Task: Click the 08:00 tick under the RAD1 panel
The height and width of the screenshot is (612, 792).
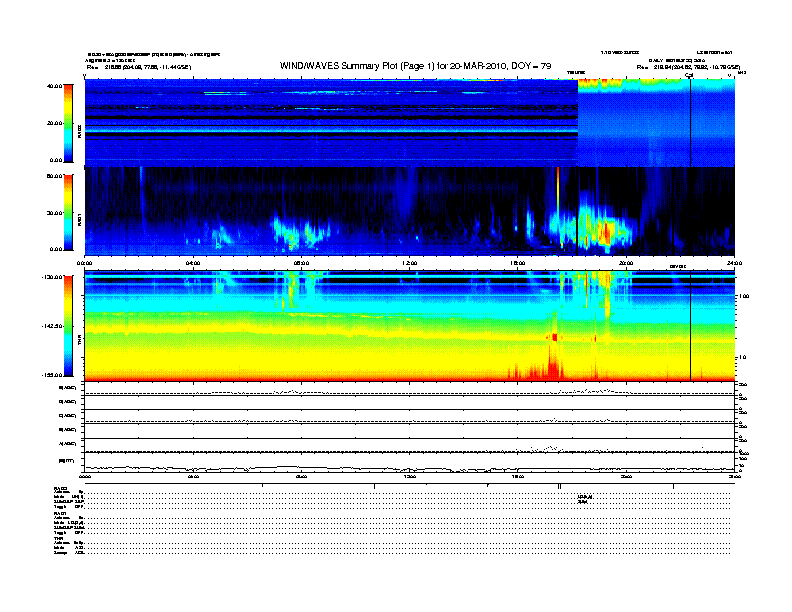Action: [x=302, y=263]
